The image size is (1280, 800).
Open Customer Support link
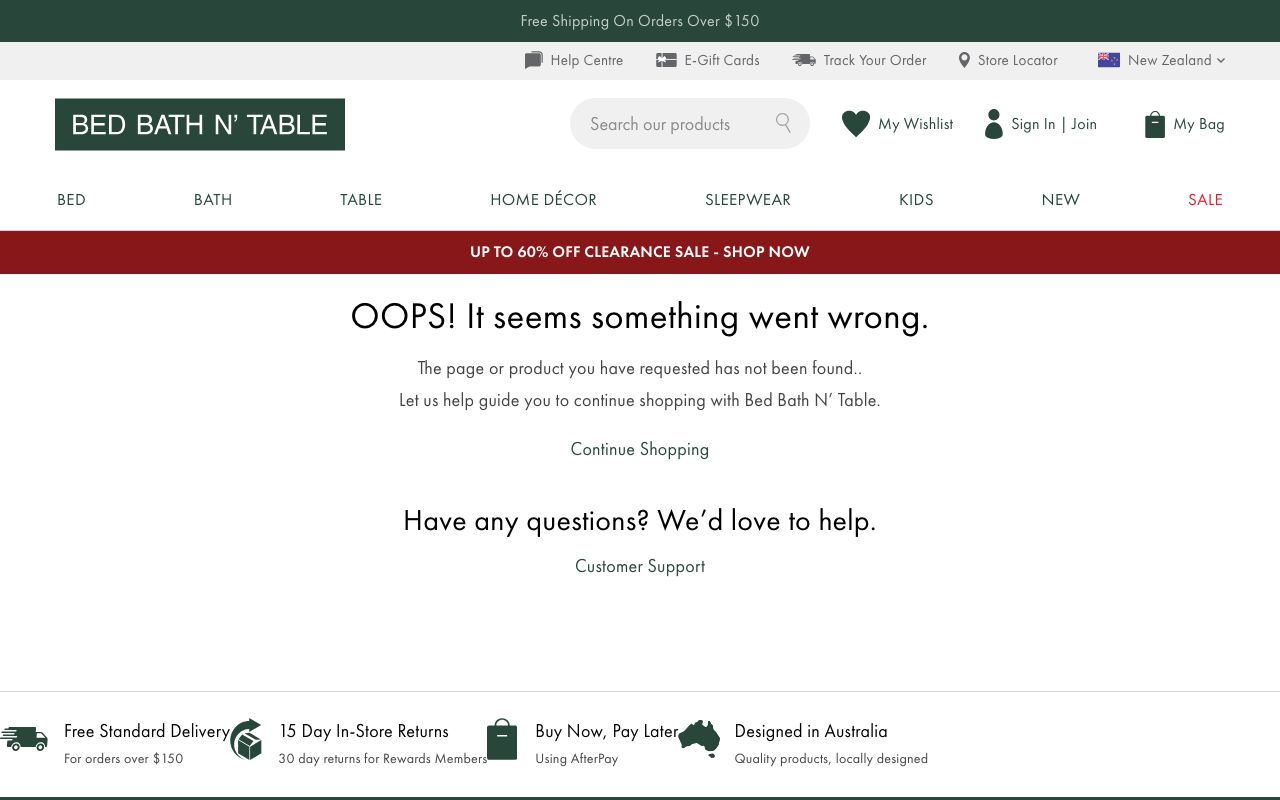click(x=640, y=566)
